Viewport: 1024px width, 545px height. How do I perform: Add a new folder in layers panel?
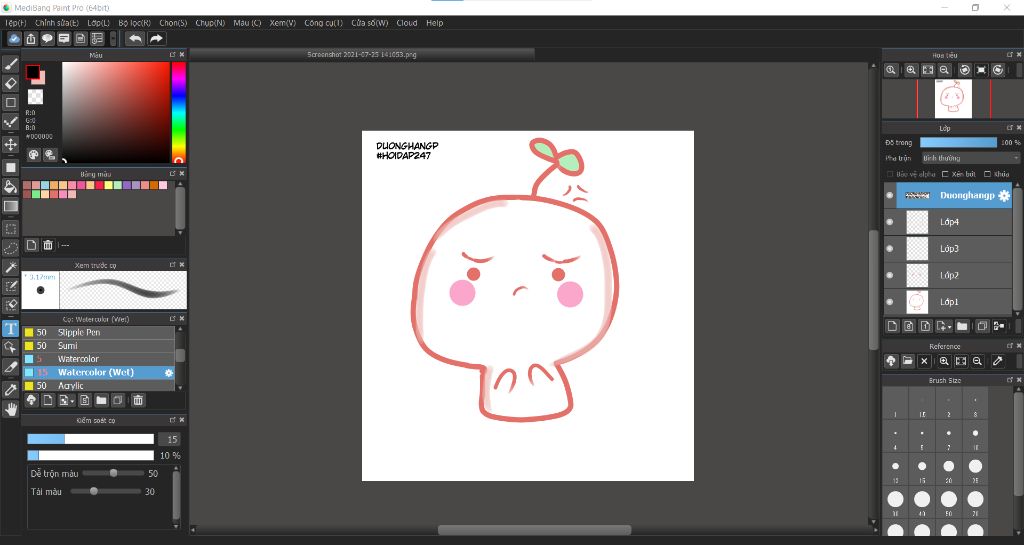962,326
